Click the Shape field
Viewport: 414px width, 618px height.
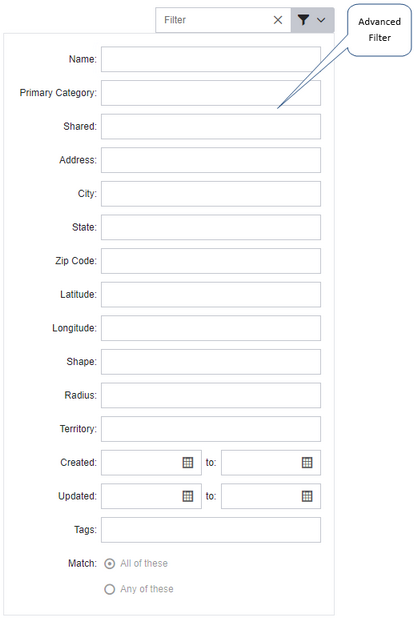coord(211,362)
